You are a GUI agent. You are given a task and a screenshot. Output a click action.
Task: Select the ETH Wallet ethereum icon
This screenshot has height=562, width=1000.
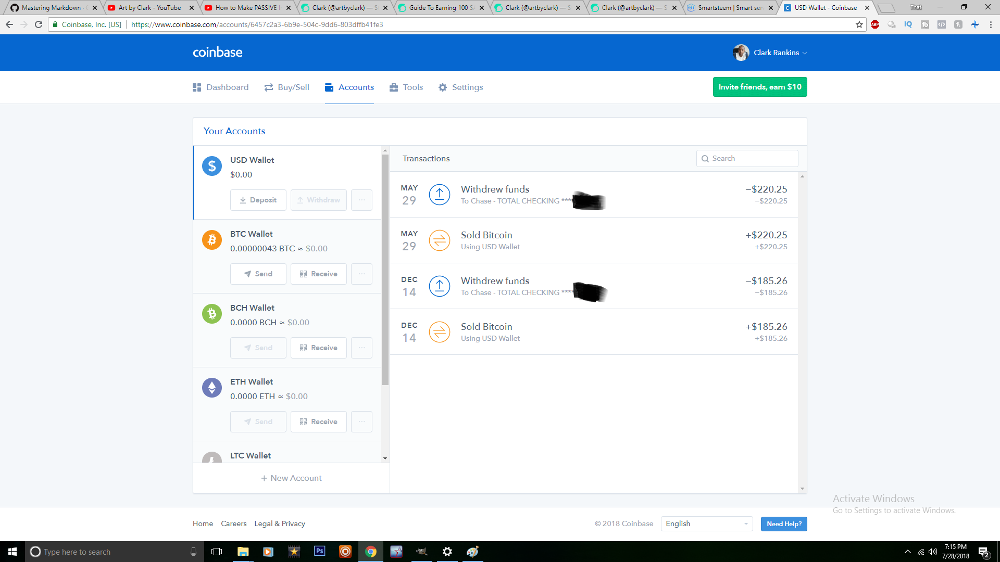point(212,387)
